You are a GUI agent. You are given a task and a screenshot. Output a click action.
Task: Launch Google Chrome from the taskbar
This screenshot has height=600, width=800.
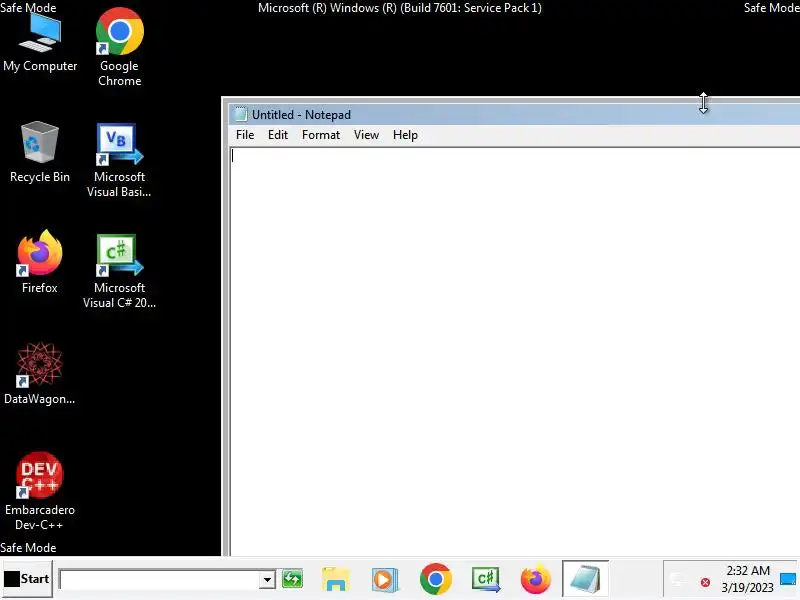436,579
